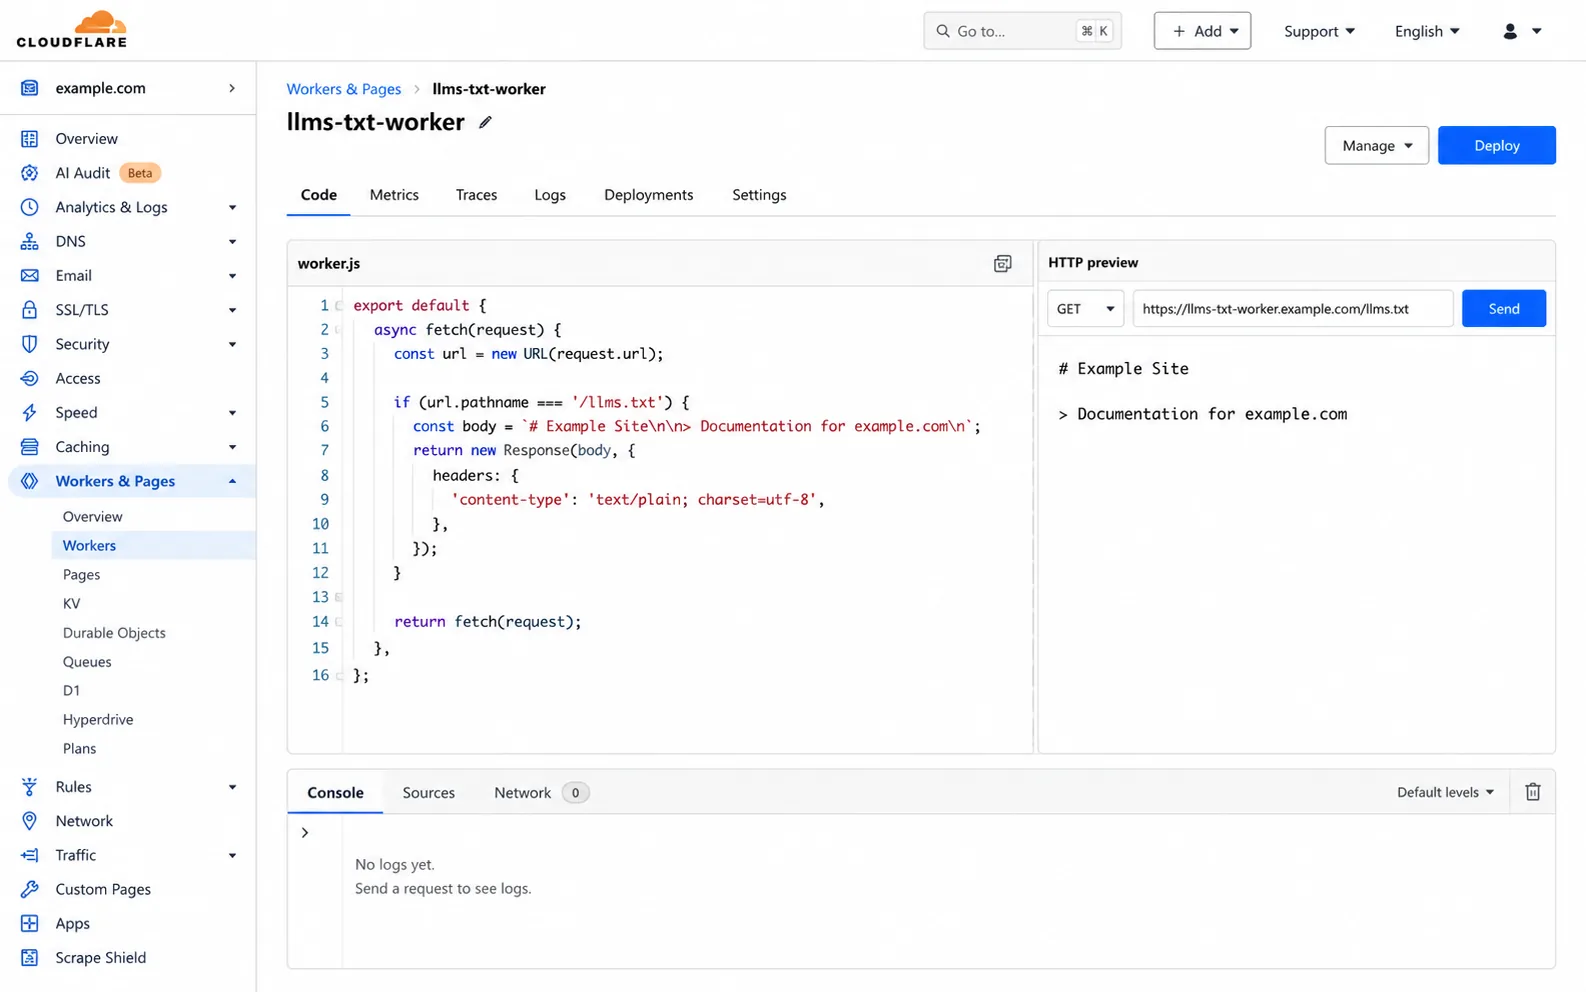Open the Durable Objects submenu item
The height and width of the screenshot is (992, 1586).
point(114,632)
